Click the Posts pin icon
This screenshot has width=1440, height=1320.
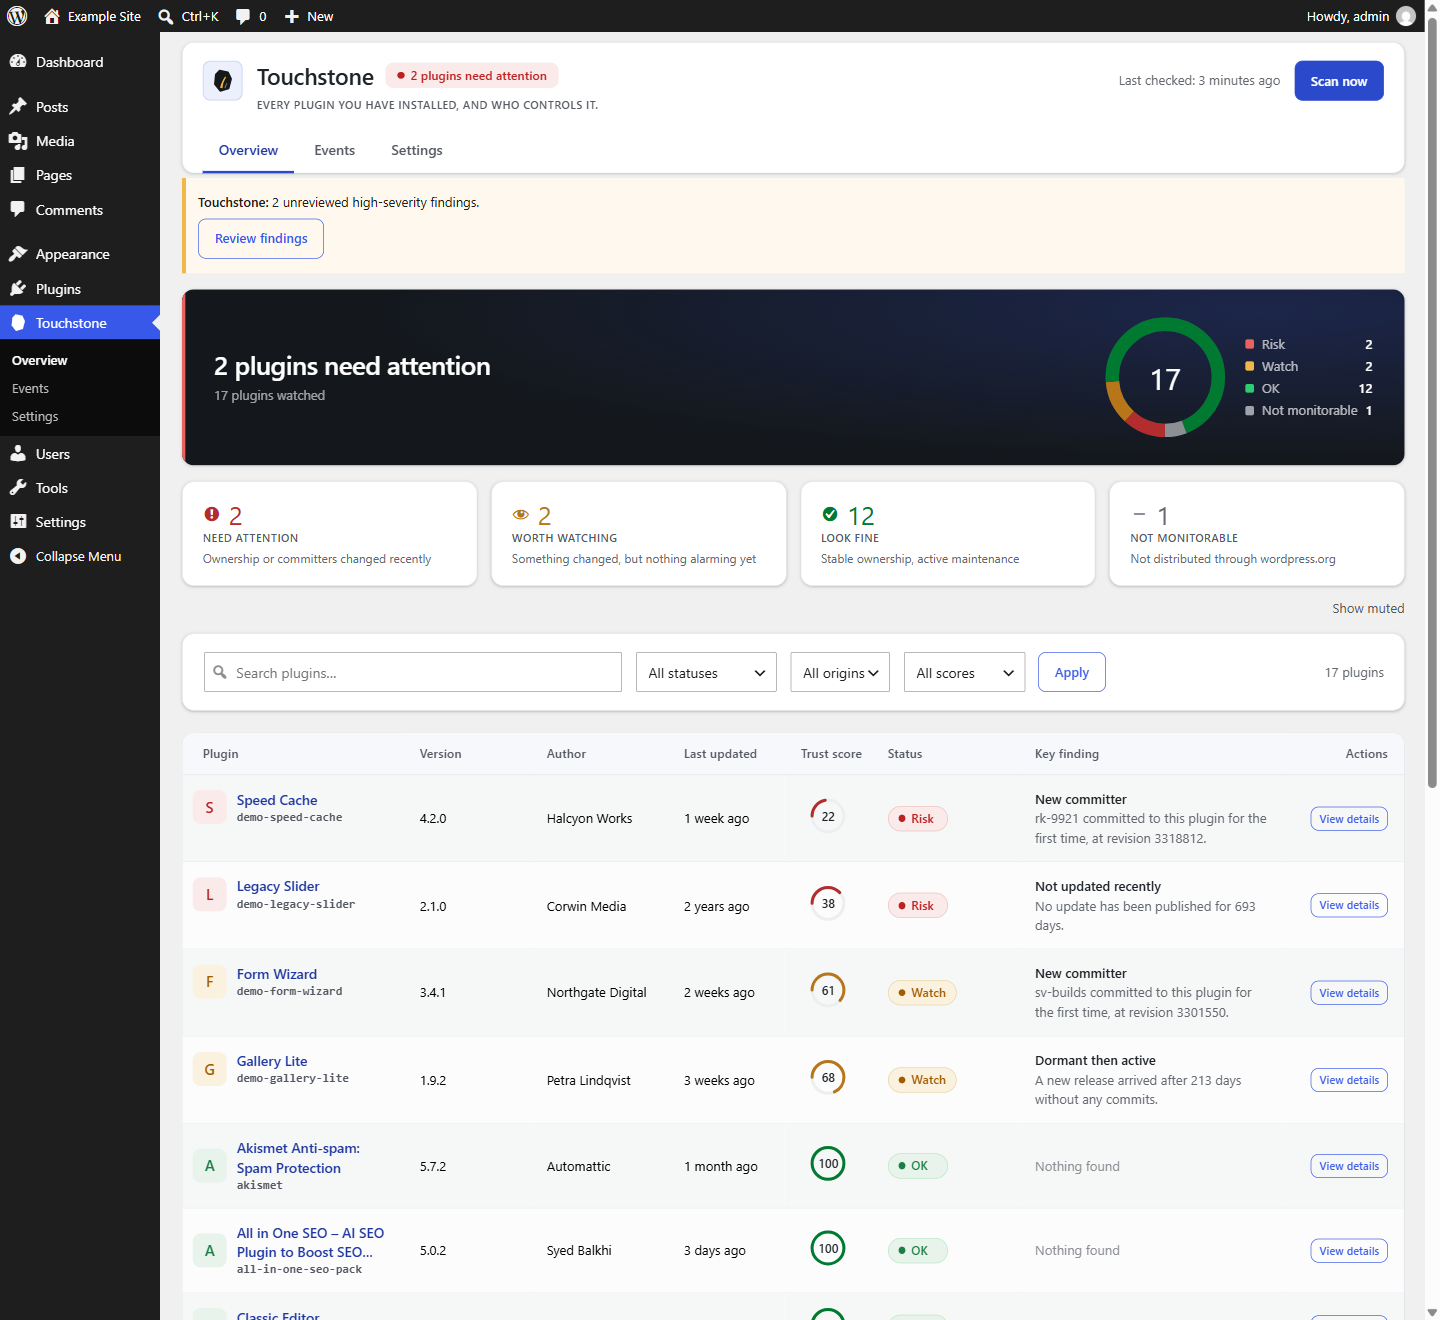point(18,106)
